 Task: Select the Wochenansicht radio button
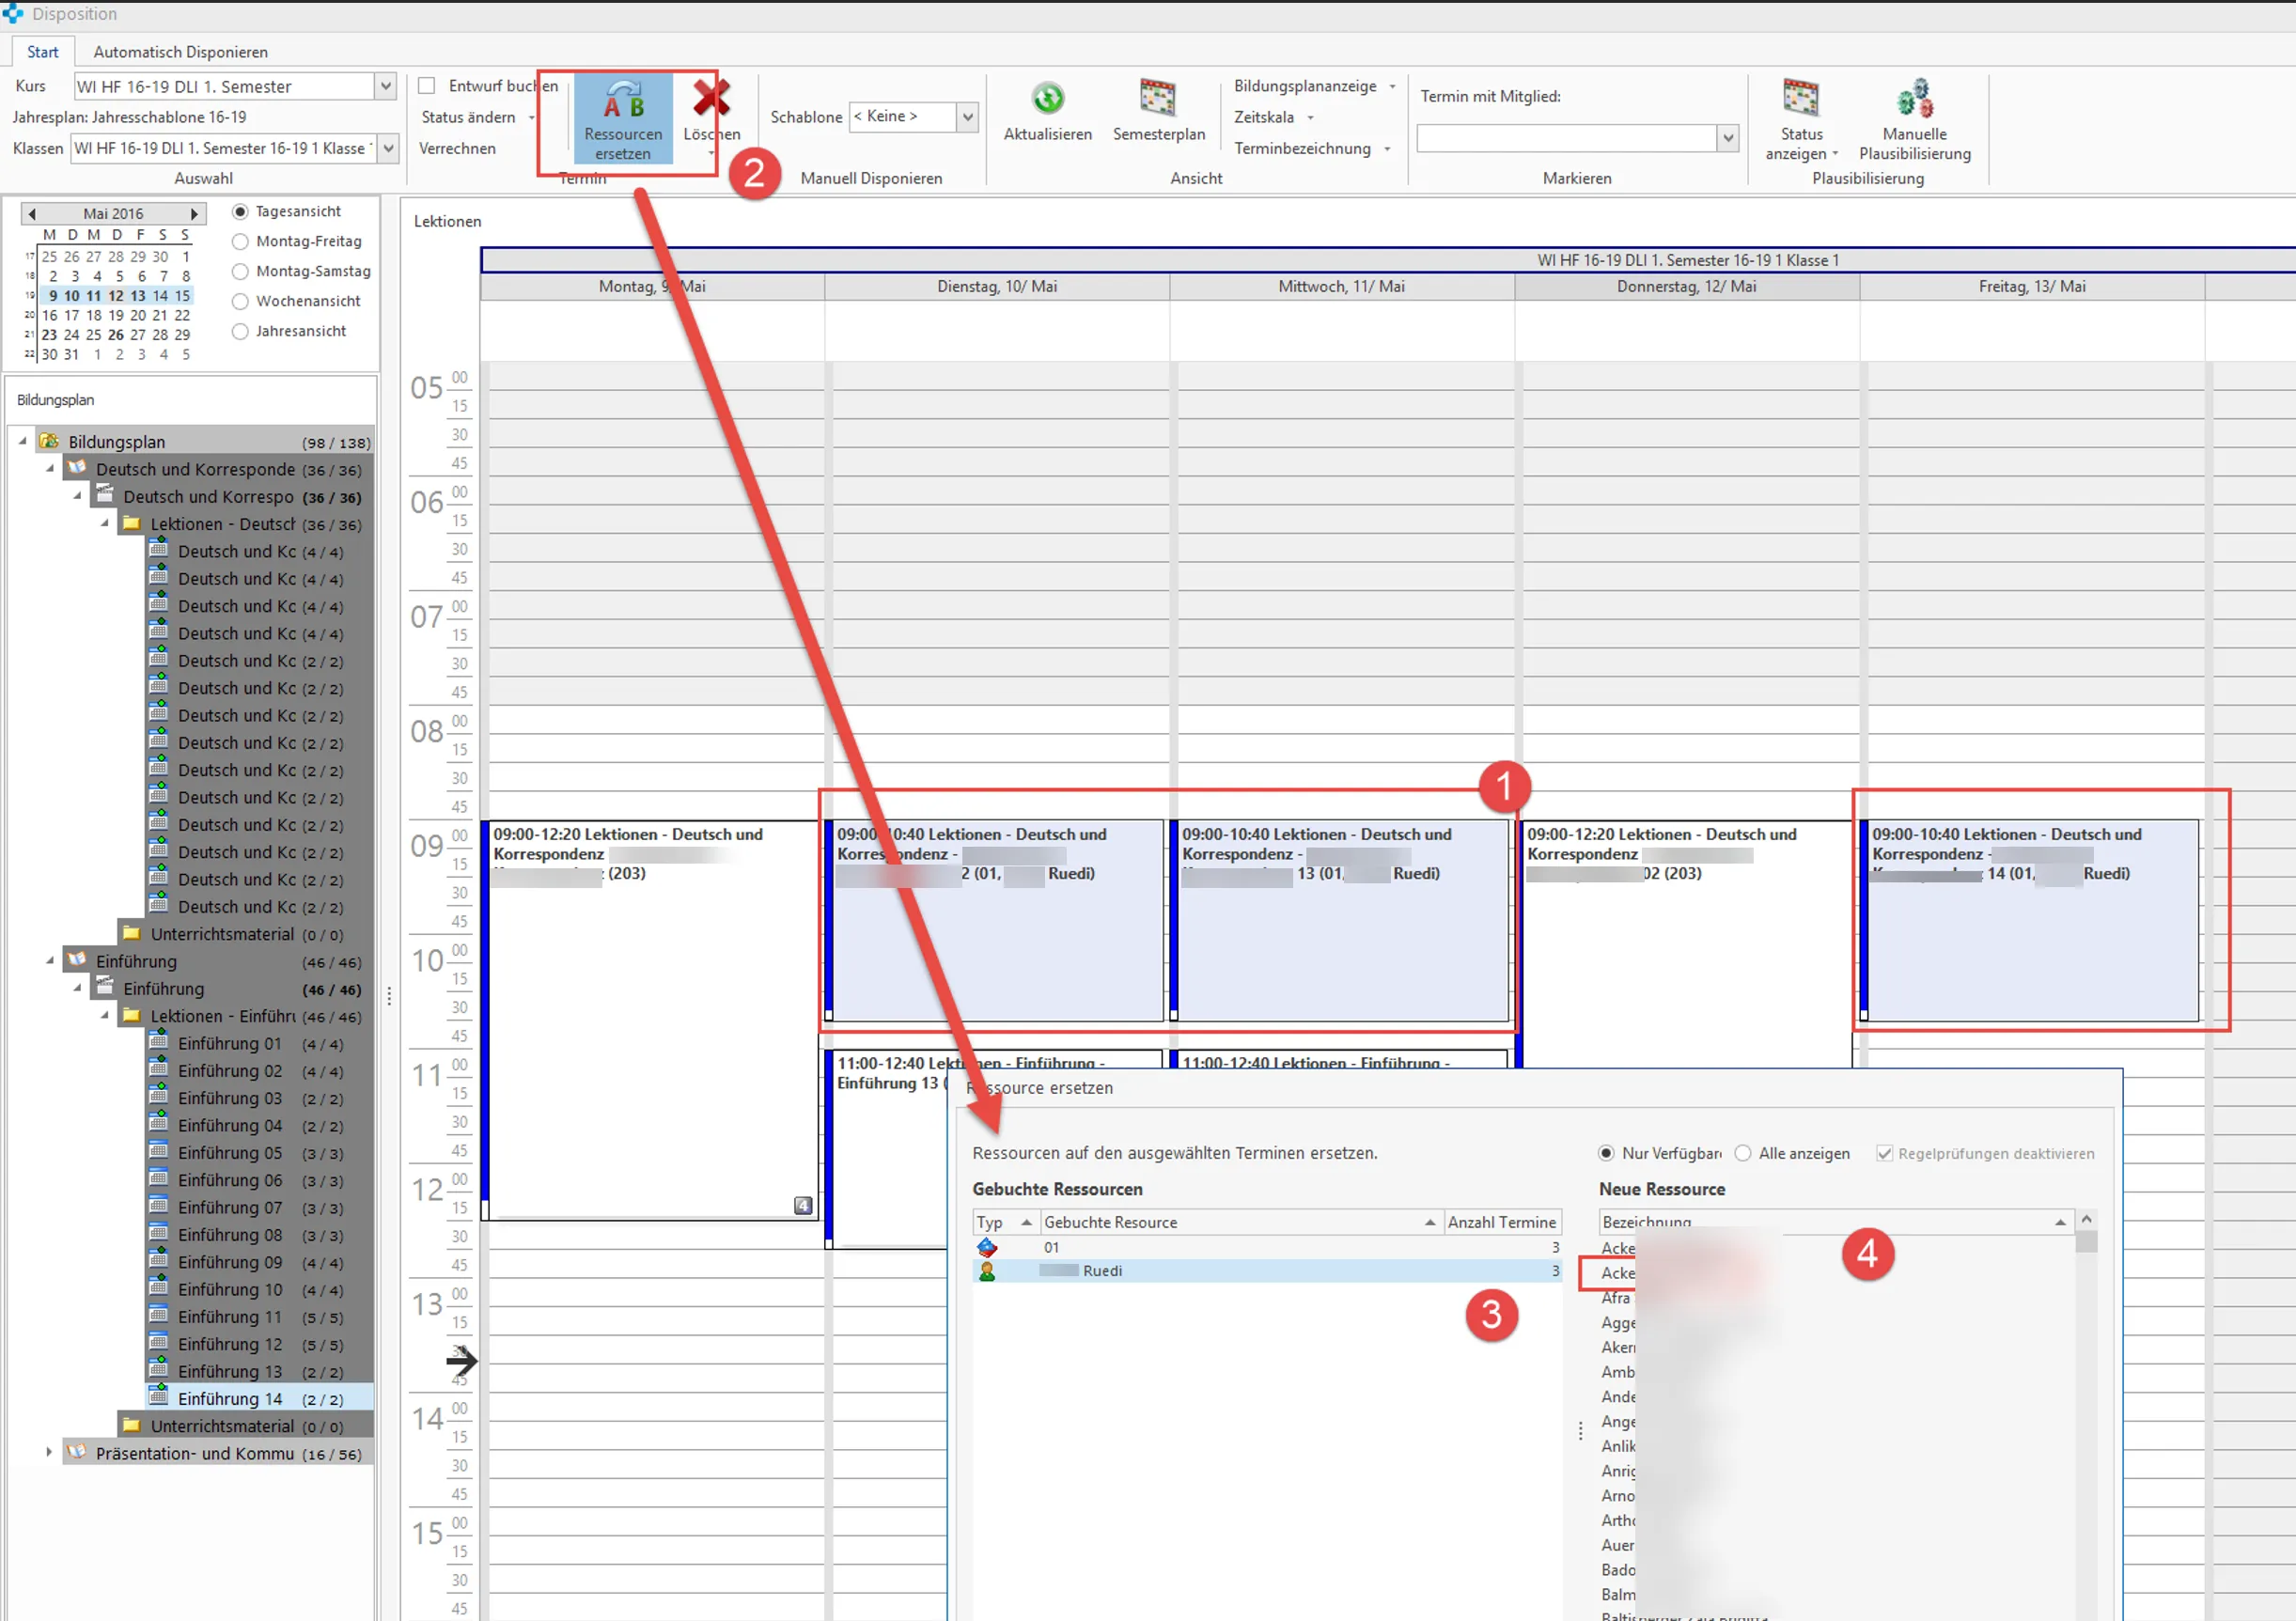[x=240, y=302]
